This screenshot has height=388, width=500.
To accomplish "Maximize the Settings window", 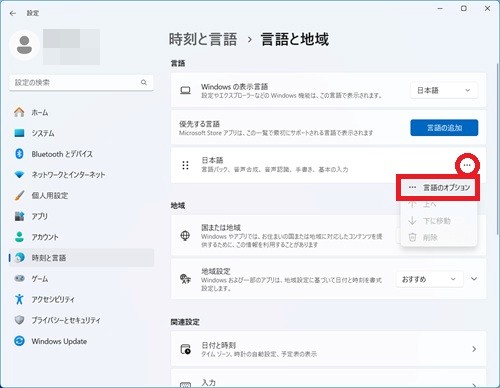I will [464, 8].
